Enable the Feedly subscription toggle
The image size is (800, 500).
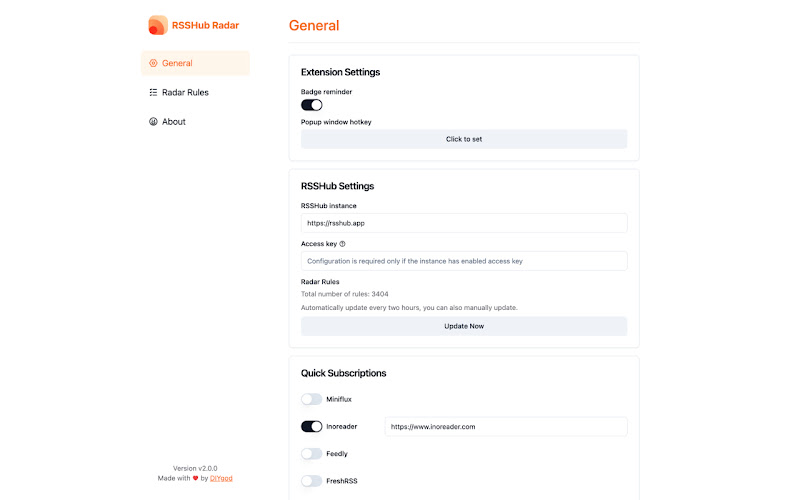pos(312,454)
